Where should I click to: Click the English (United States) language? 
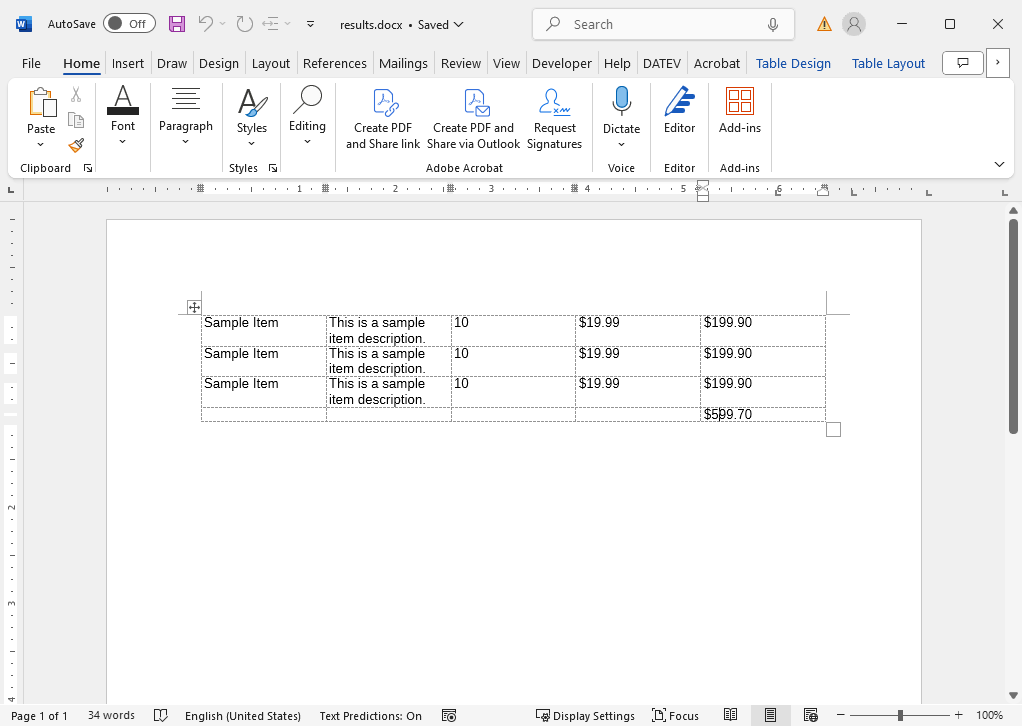click(x=243, y=716)
